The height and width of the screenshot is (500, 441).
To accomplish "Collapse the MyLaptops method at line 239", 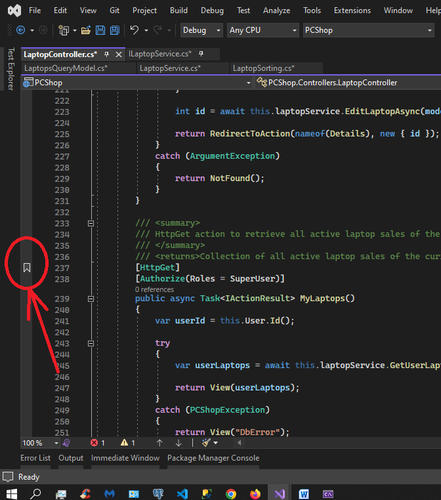I will [91, 299].
